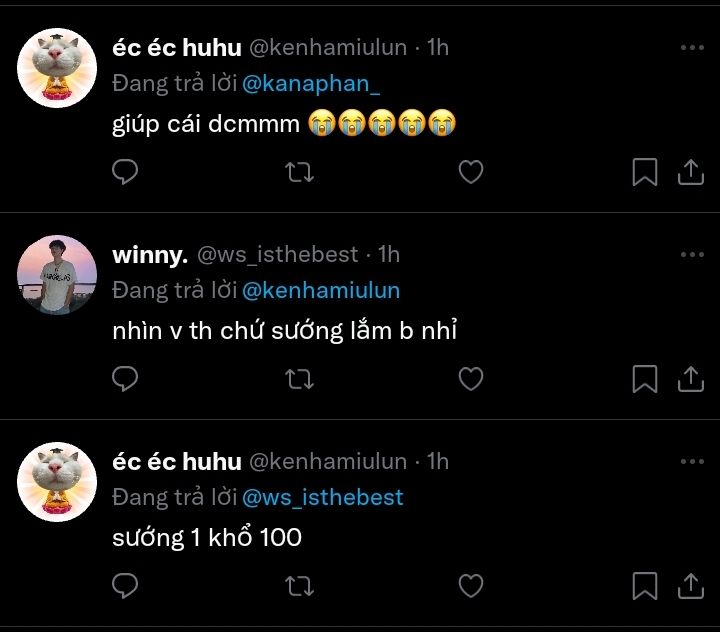Retweet the "sướng 1 khổ 100" tweet
The image size is (720, 632).
[x=299, y=585]
